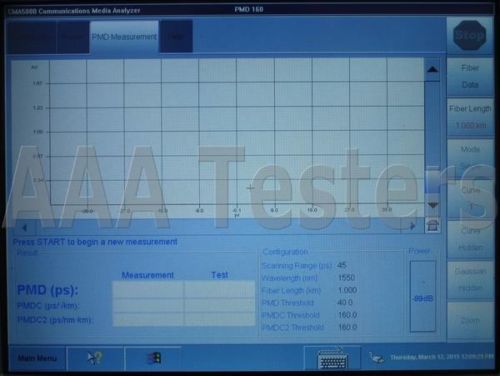Screen dimensions: 500x376
Task: Click the Fiber Length 1.000 km button
Action: click(470, 117)
